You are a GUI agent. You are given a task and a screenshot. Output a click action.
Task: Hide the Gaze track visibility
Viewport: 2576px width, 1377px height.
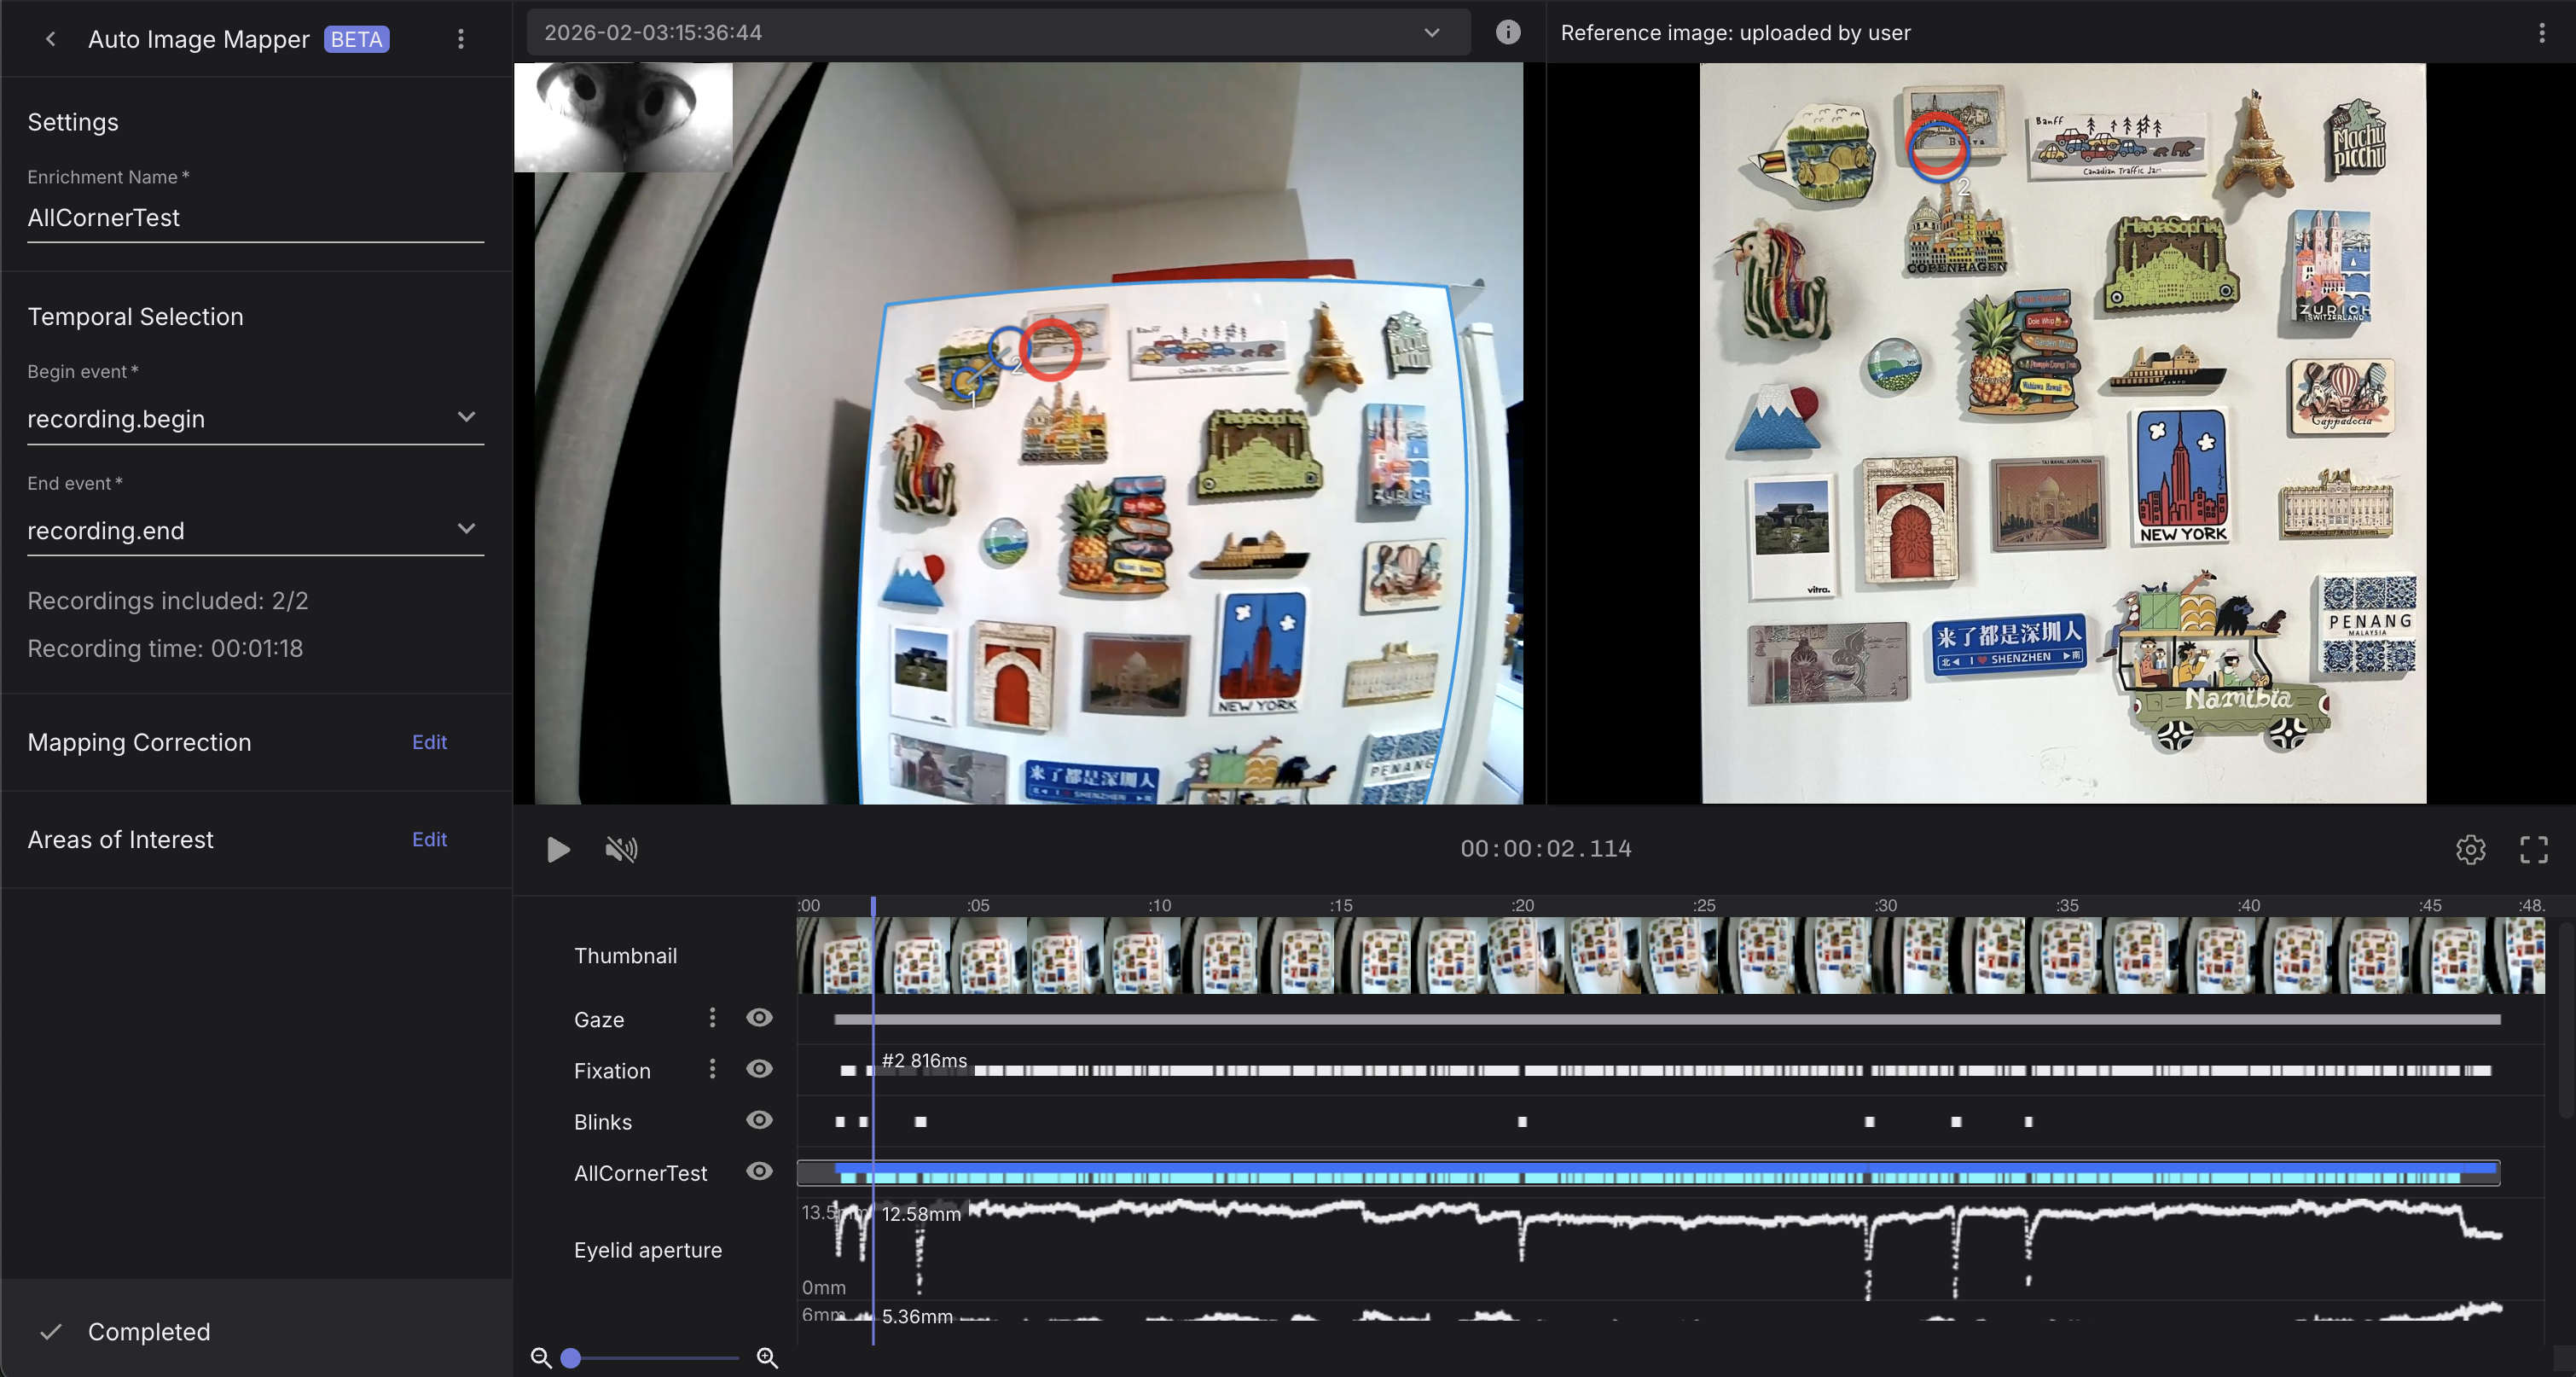(x=759, y=1018)
